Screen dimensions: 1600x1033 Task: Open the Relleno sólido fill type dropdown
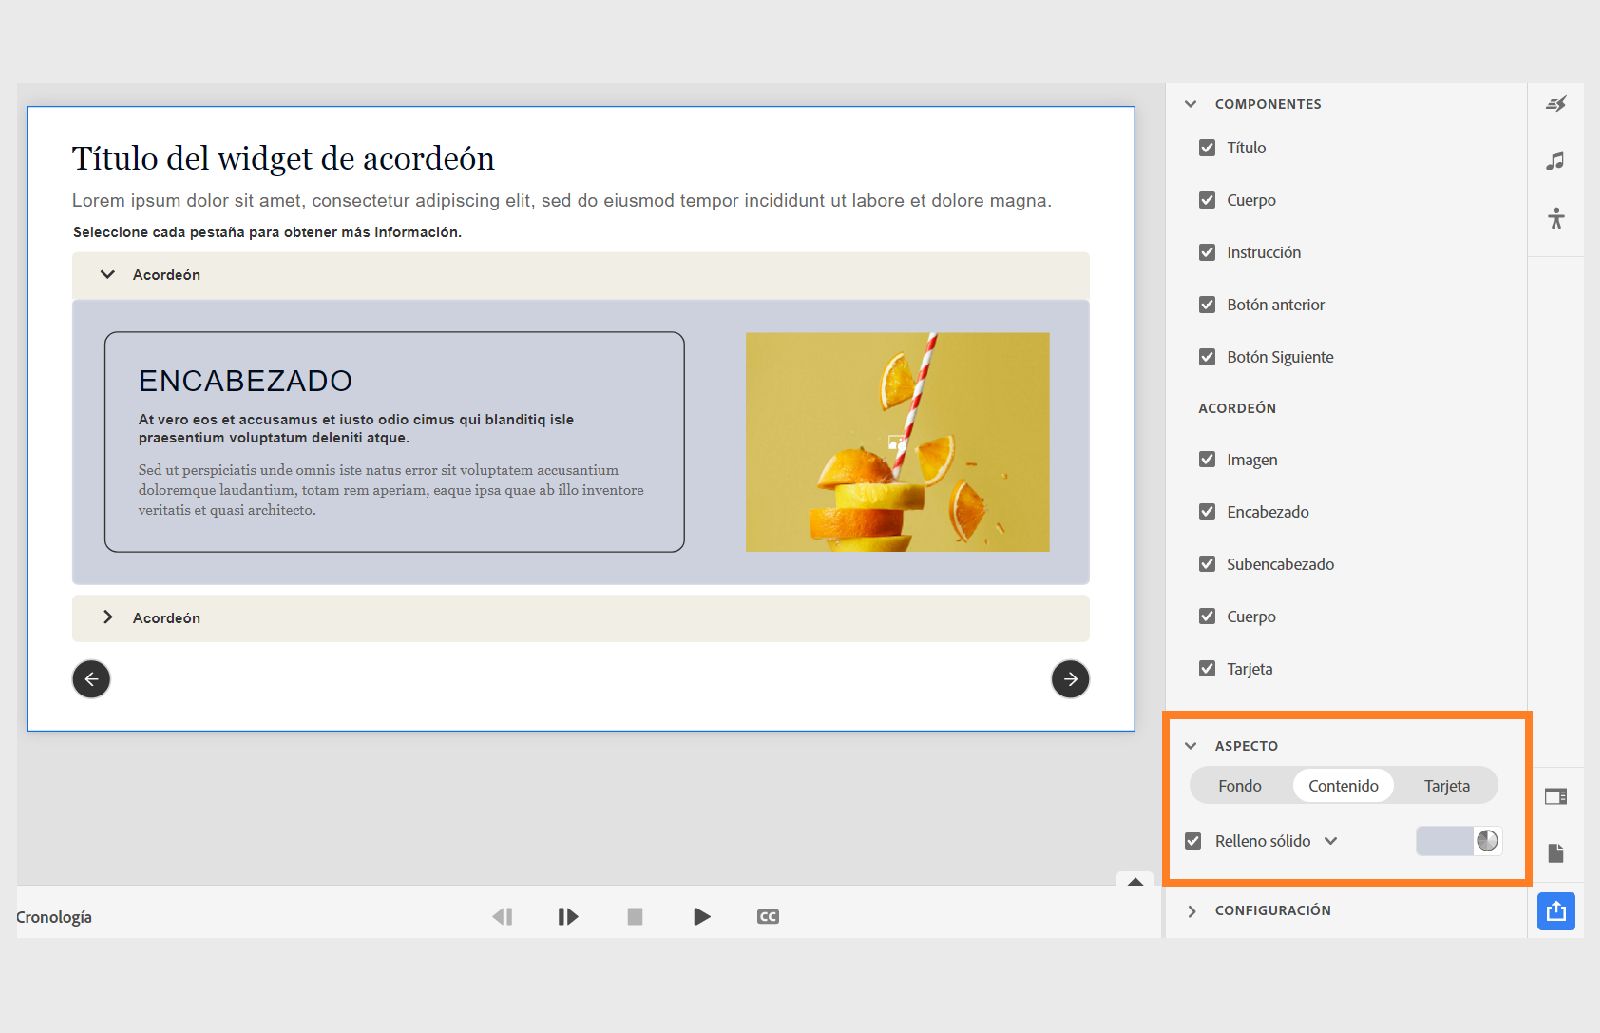(x=1331, y=841)
